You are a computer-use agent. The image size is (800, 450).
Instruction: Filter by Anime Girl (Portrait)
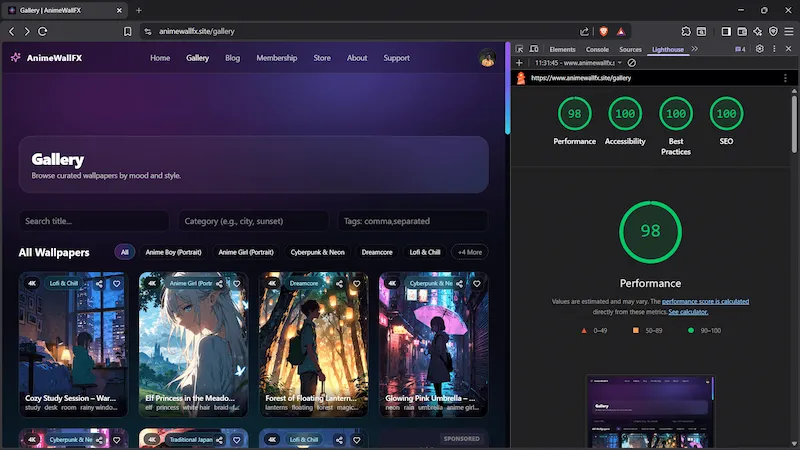[x=246, y=252]
